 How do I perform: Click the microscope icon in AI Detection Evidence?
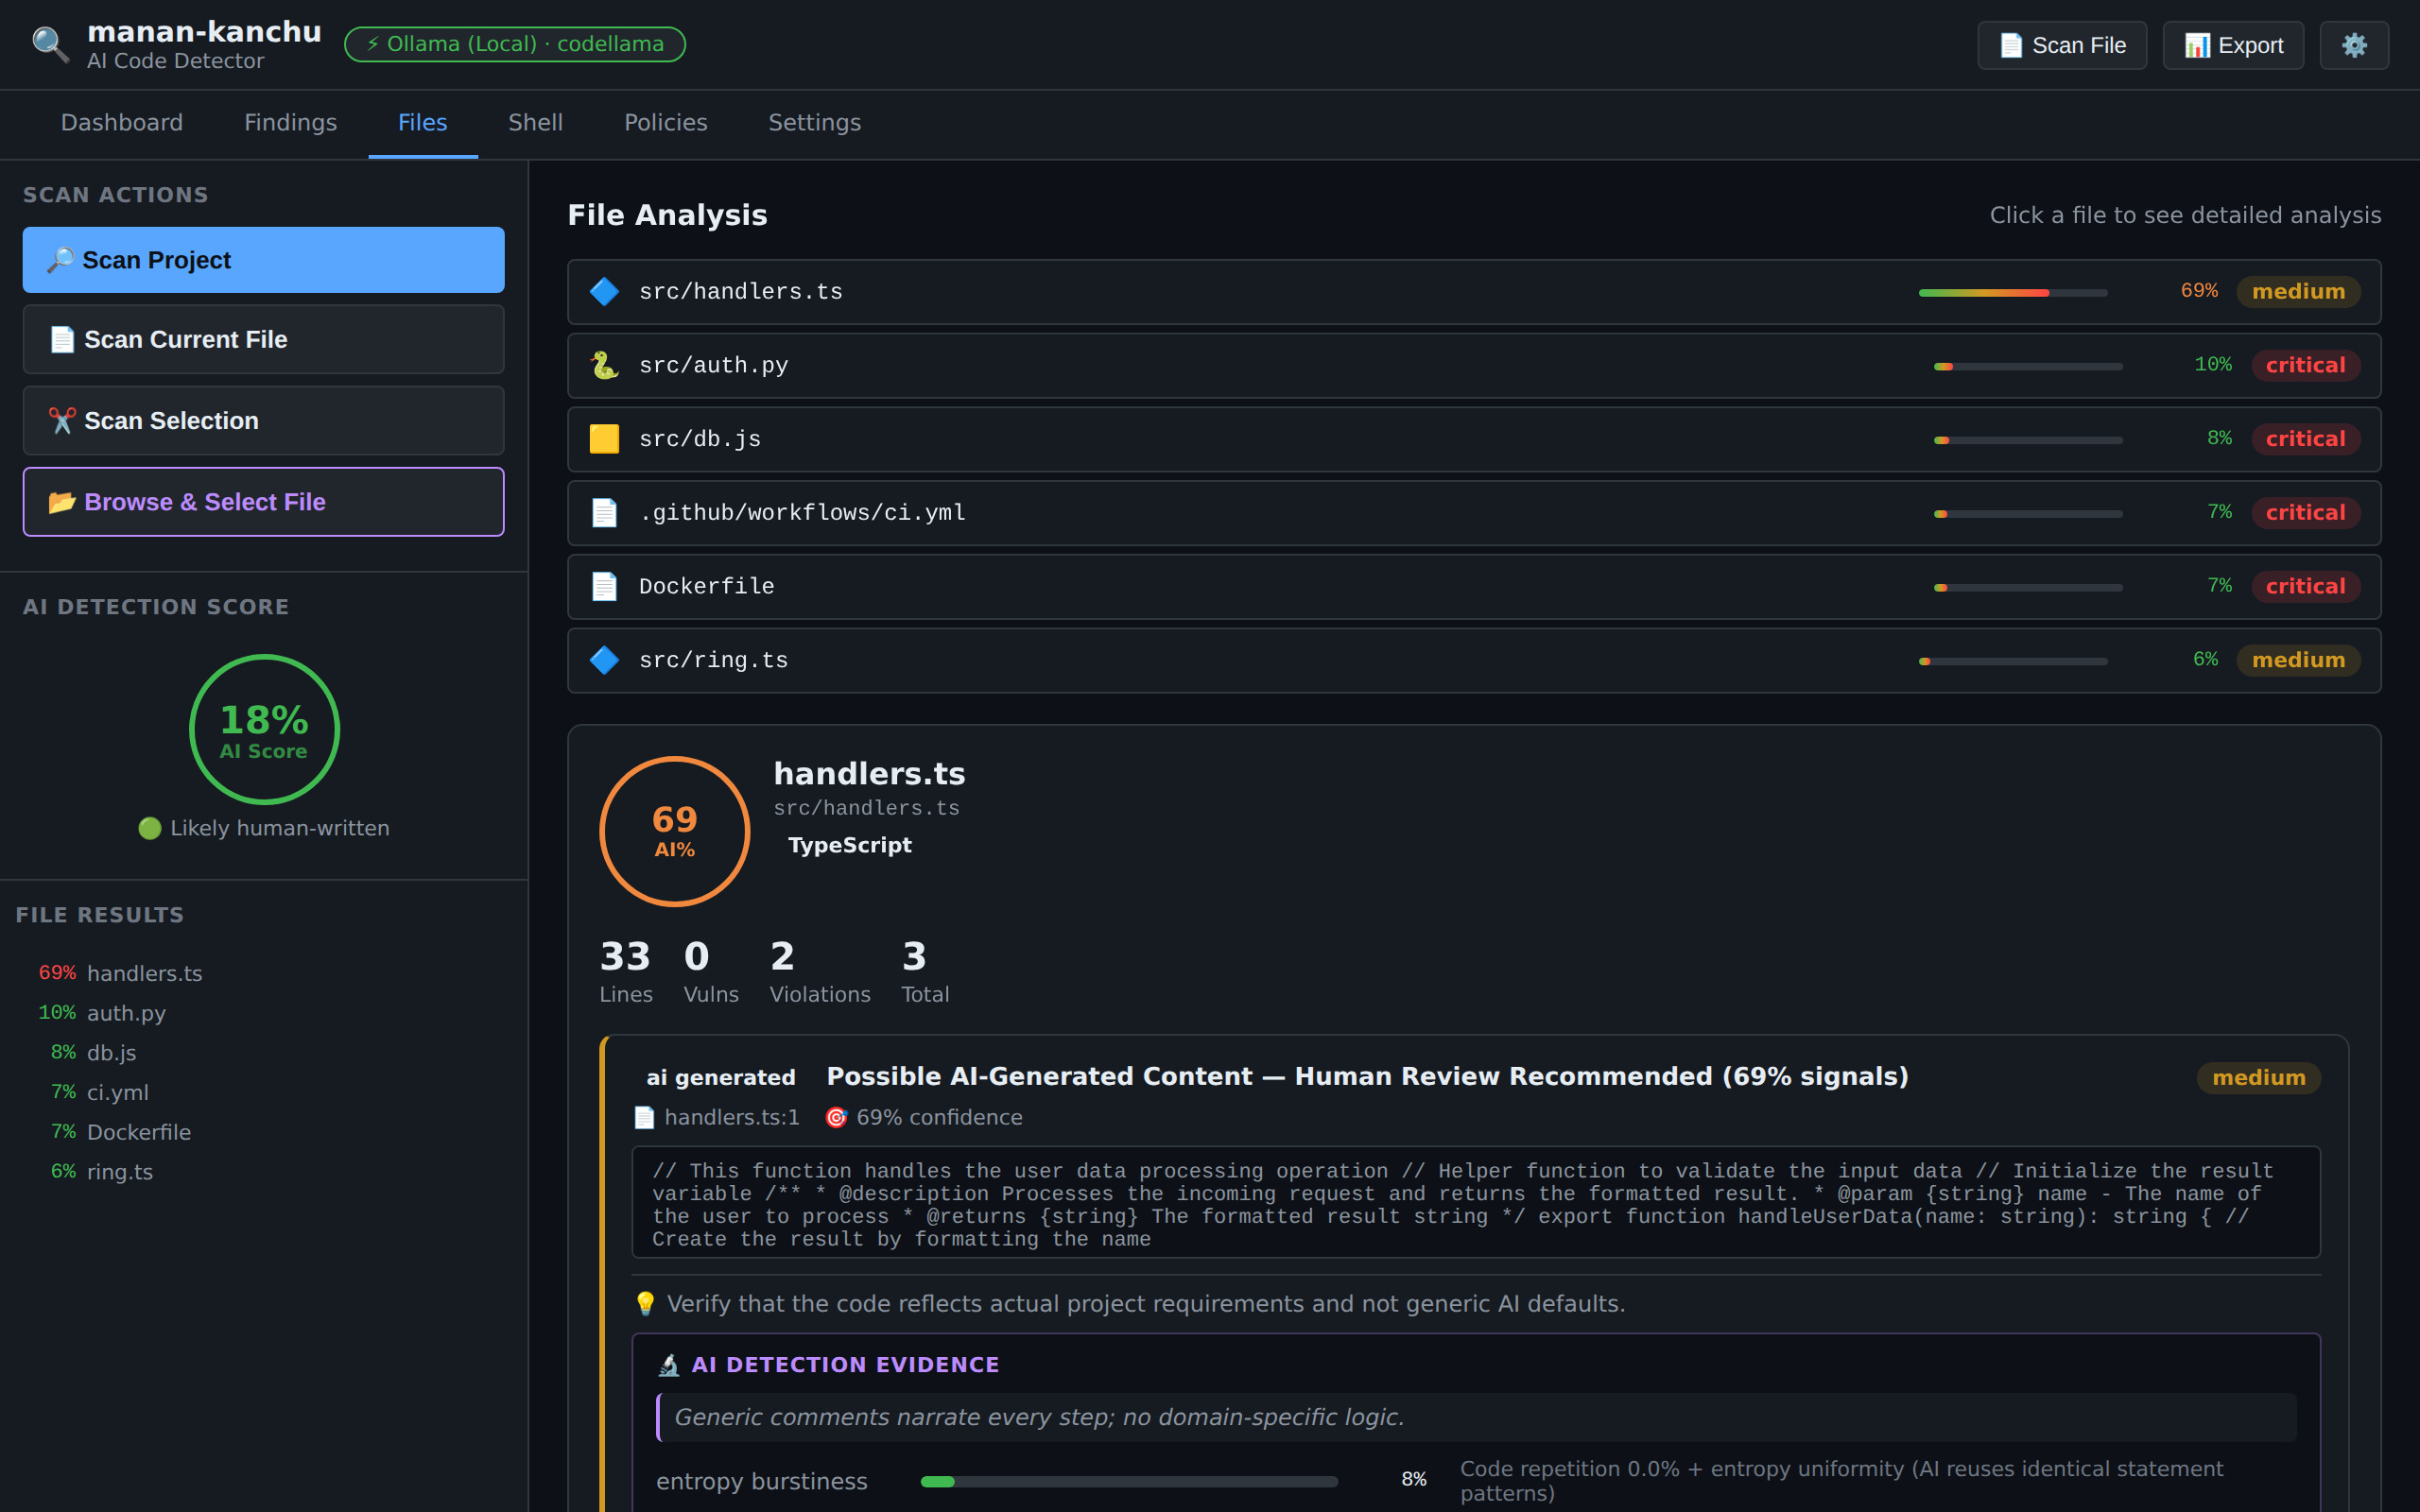(x=669, y=1365)
